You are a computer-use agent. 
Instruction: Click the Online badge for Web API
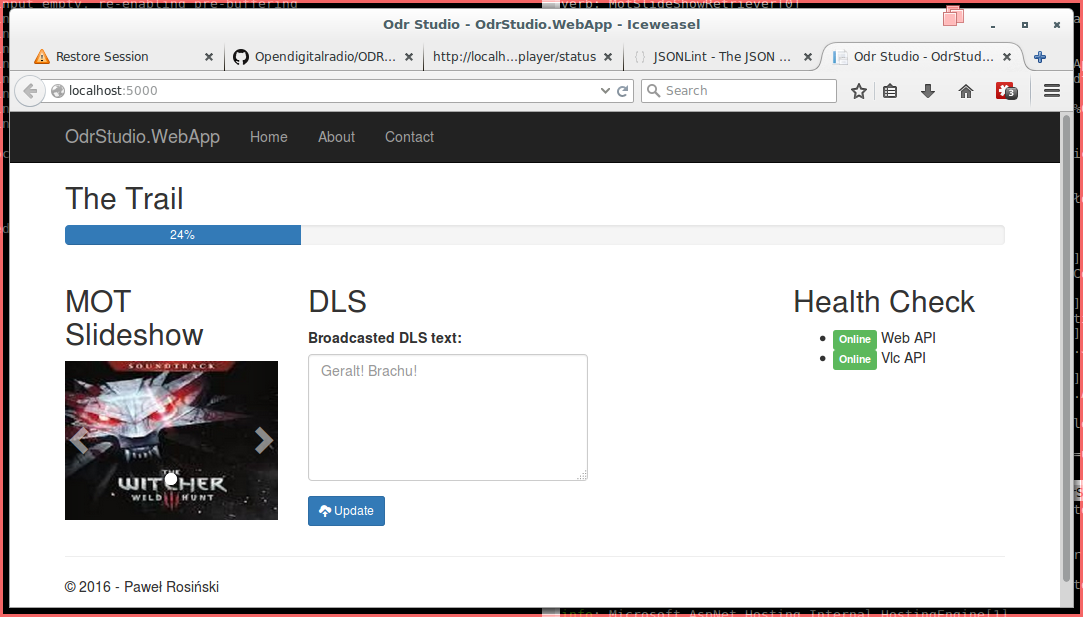[854, 339]
